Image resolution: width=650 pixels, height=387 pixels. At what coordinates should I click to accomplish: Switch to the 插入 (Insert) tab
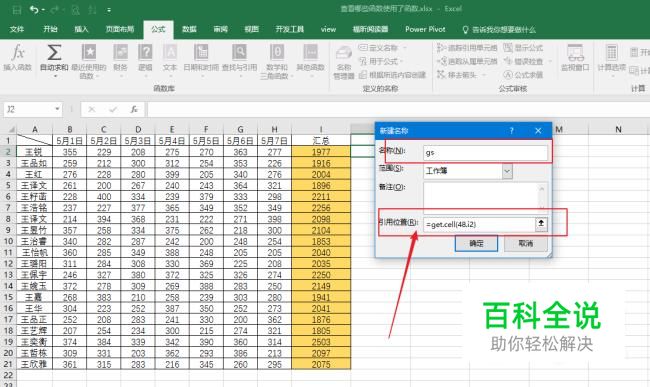(x=81, y=29)
